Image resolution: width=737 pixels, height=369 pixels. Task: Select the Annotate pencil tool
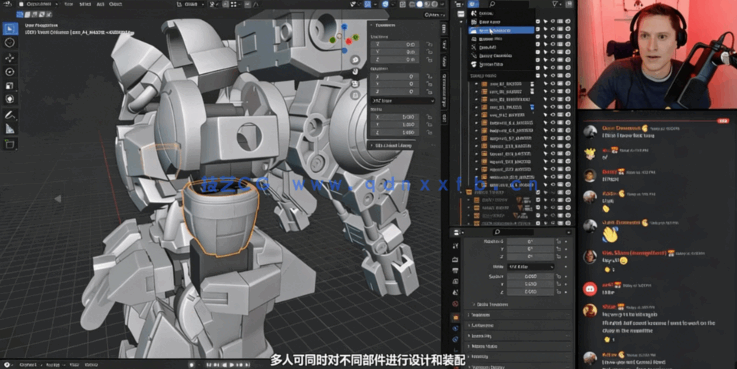click(10, 115)
